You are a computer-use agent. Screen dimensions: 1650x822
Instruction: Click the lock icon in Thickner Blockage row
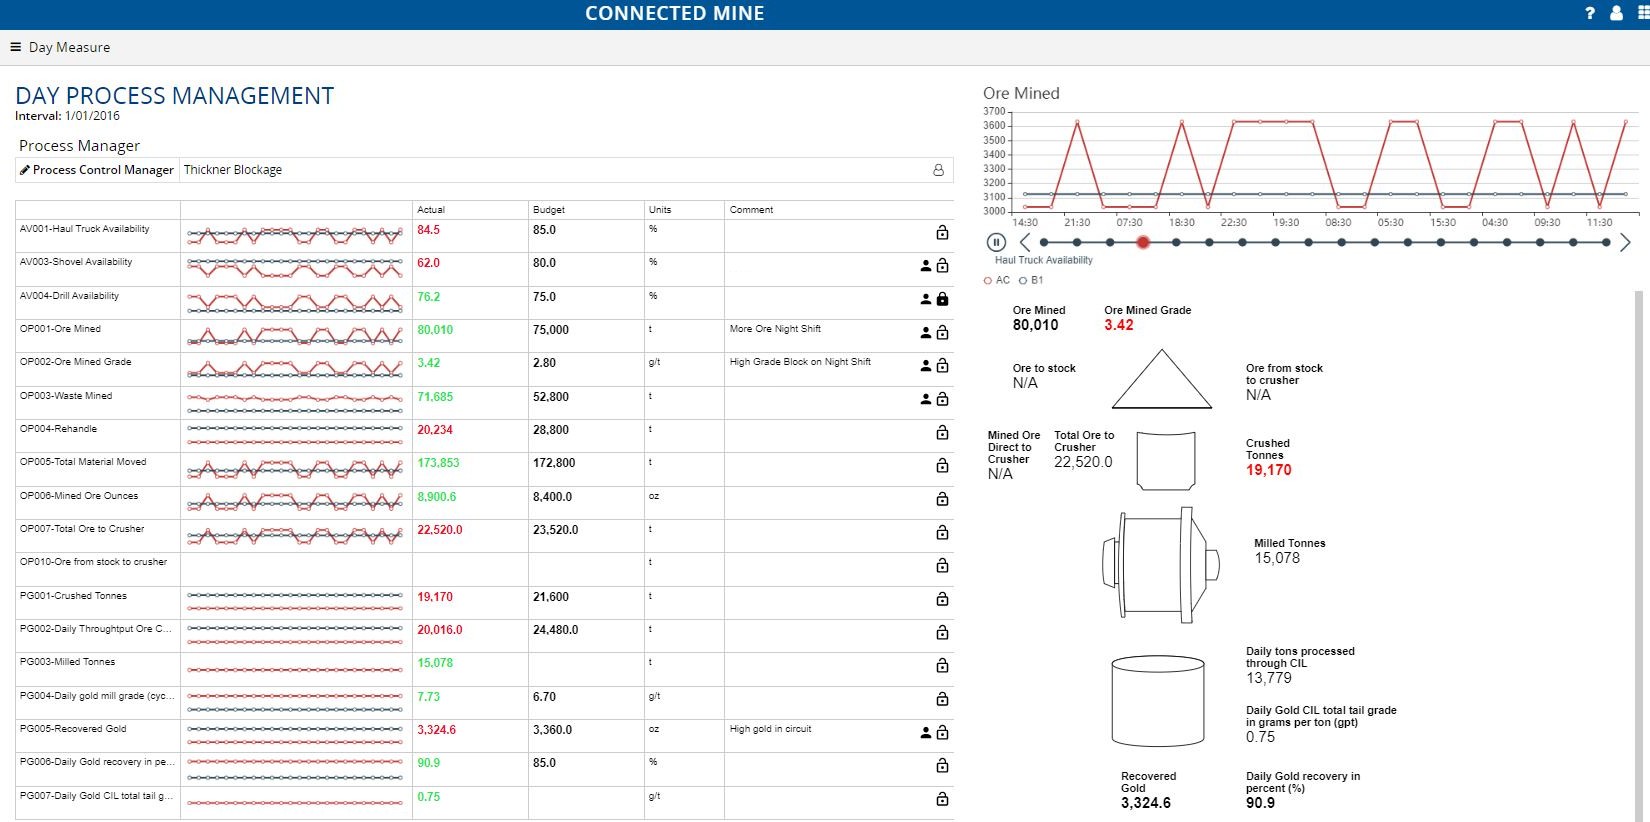[938, 170]
